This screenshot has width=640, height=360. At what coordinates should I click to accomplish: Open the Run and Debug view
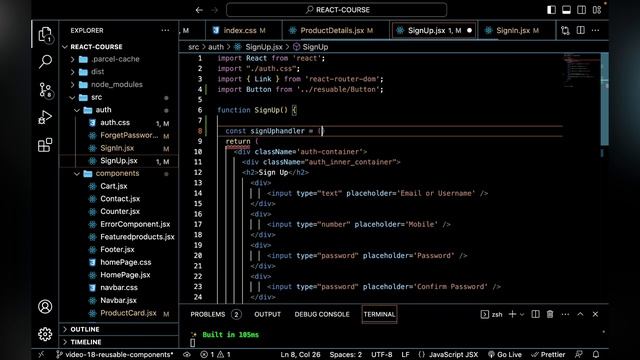45,118
